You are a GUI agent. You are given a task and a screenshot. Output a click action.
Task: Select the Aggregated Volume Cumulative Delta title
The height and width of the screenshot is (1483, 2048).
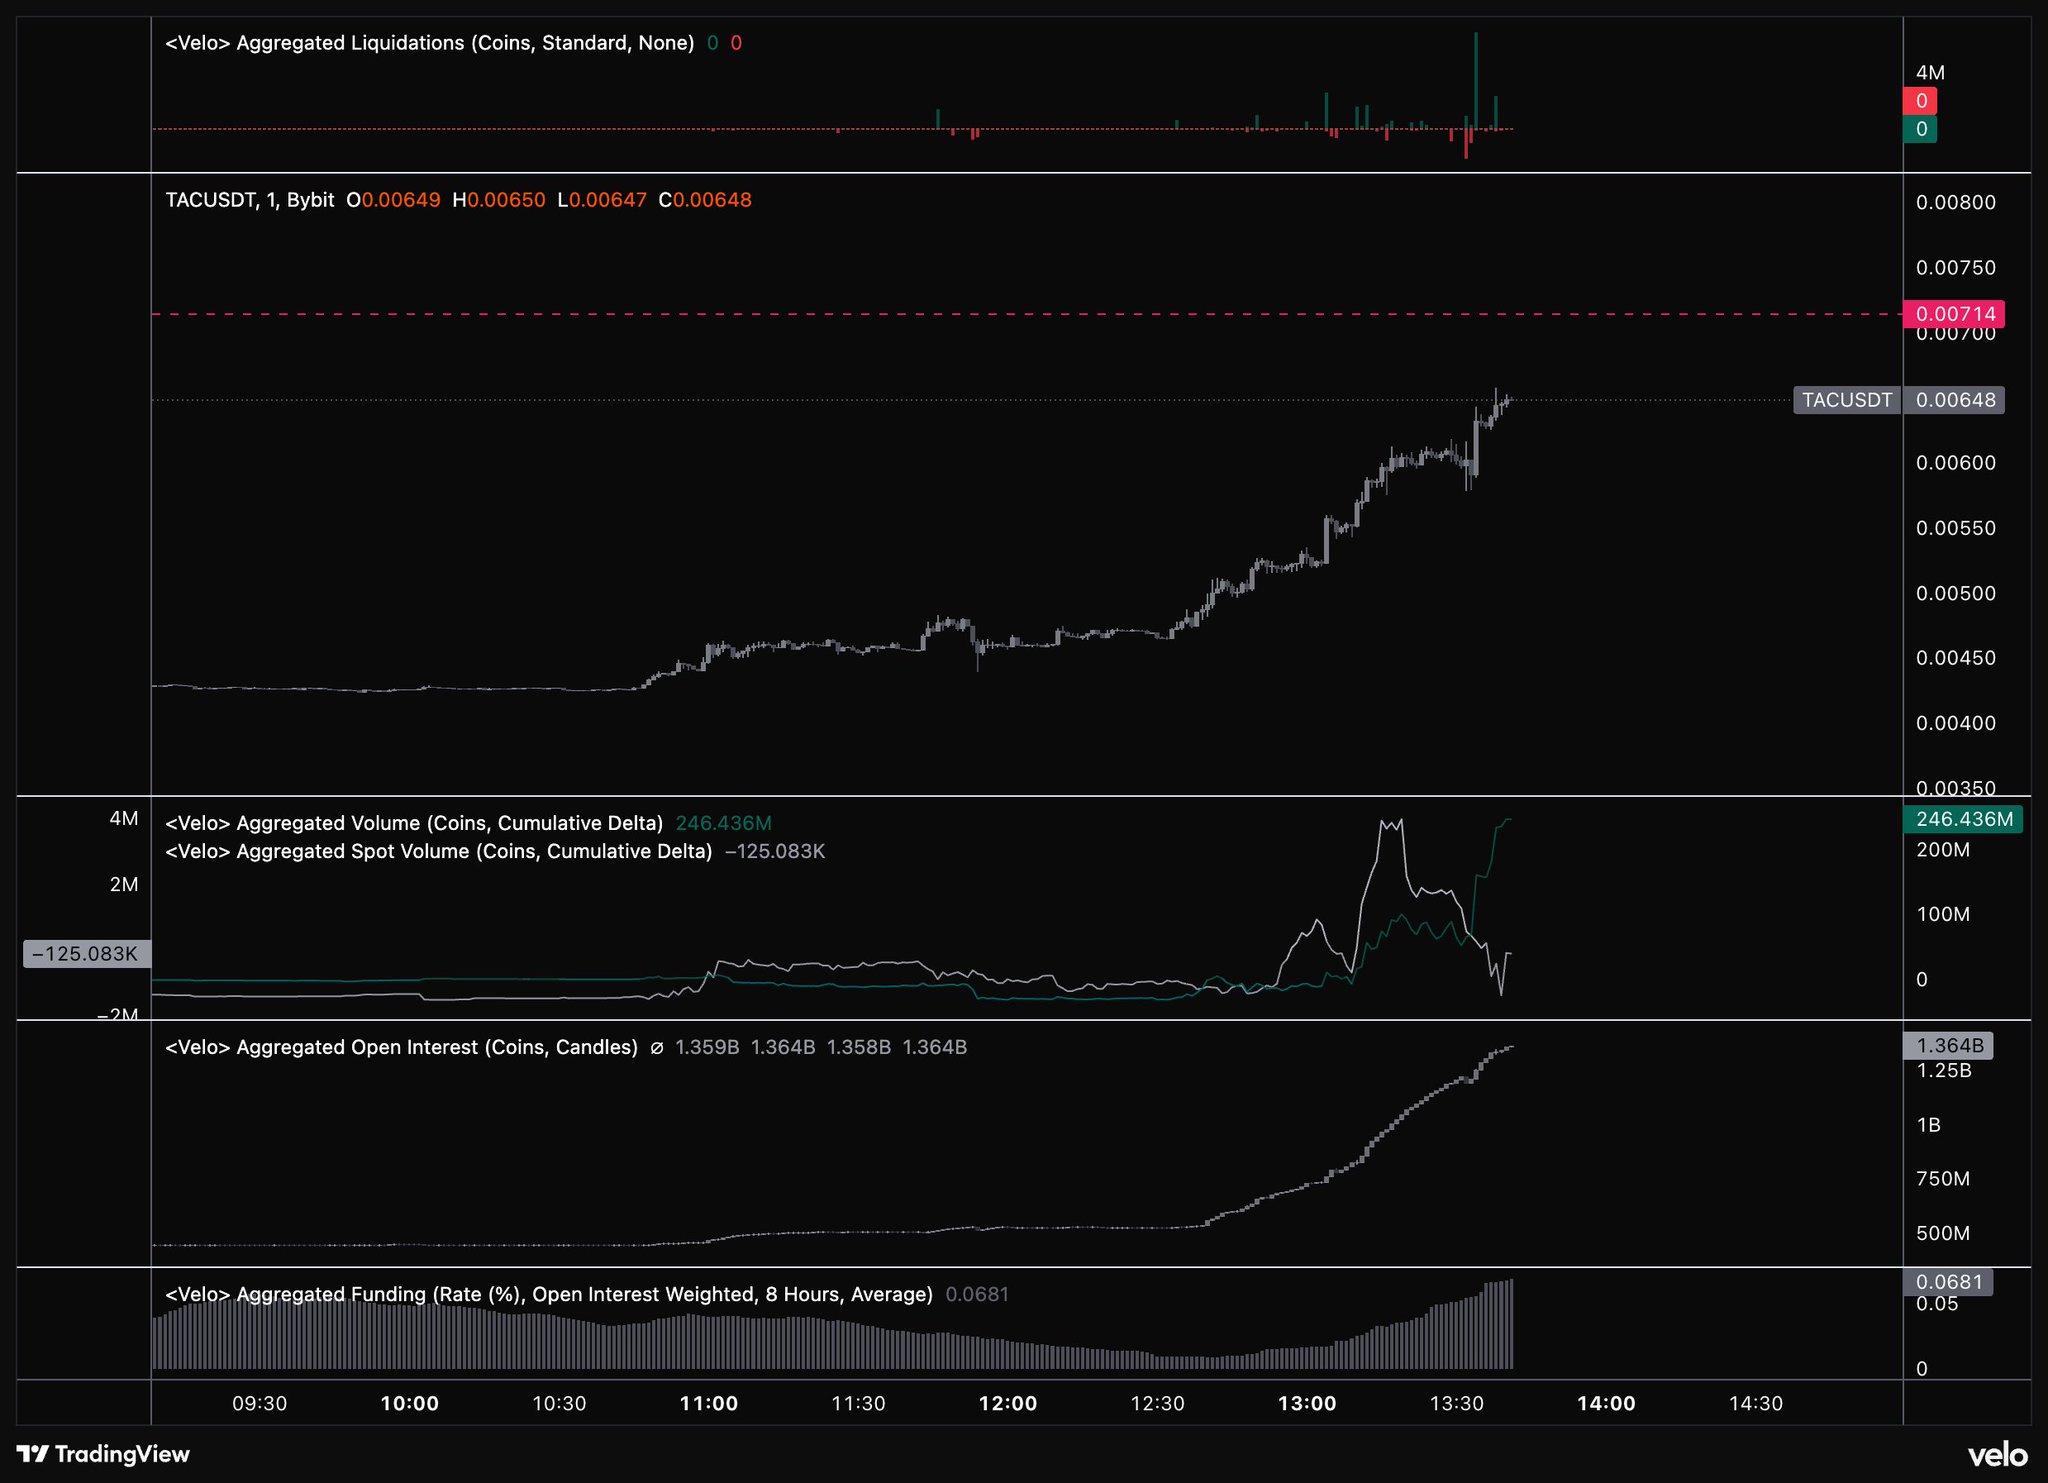coord(414,823)
